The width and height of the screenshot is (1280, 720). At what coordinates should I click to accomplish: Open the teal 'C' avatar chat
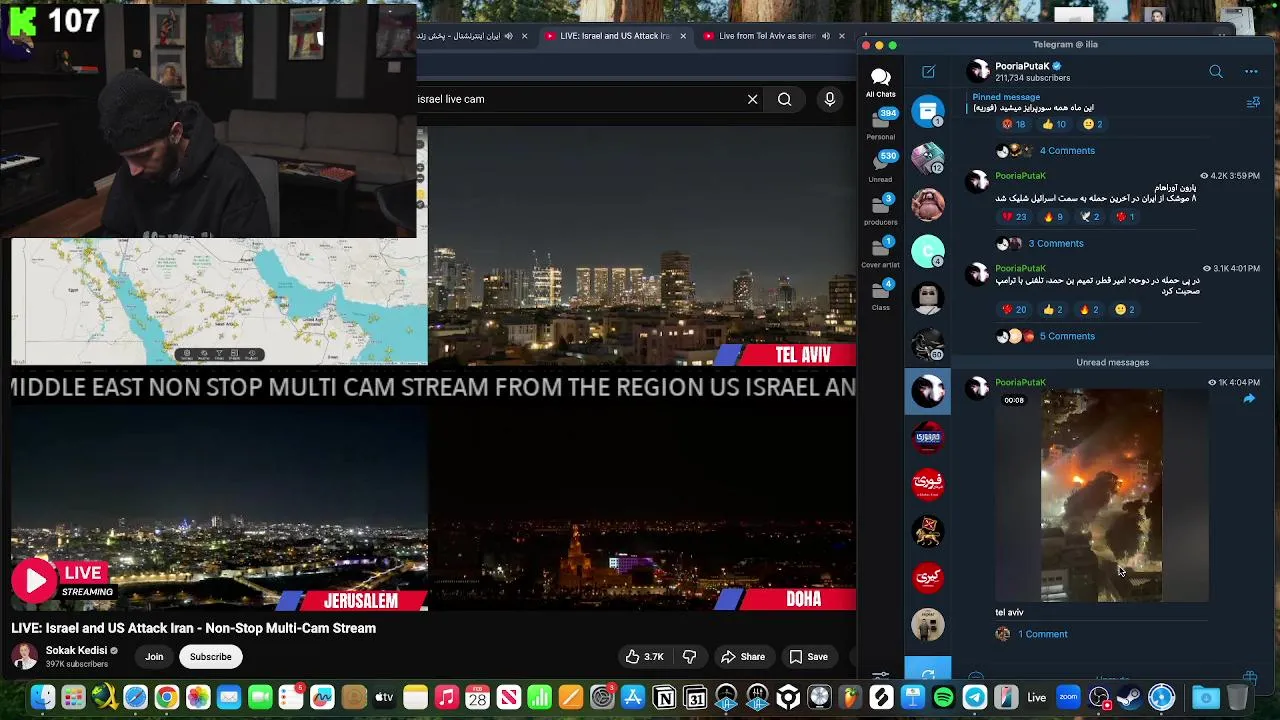(x=928, y=251)
